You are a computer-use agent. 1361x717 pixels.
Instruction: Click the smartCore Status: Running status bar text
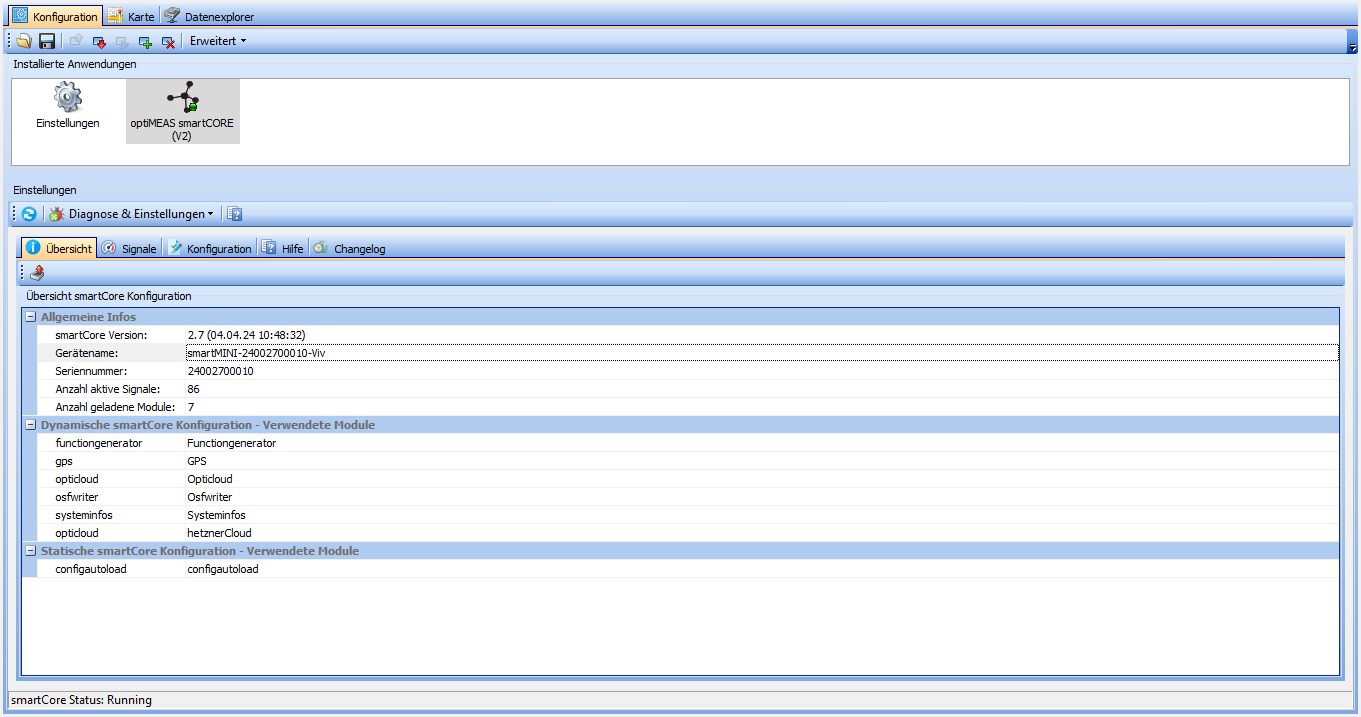click(82, 700)
